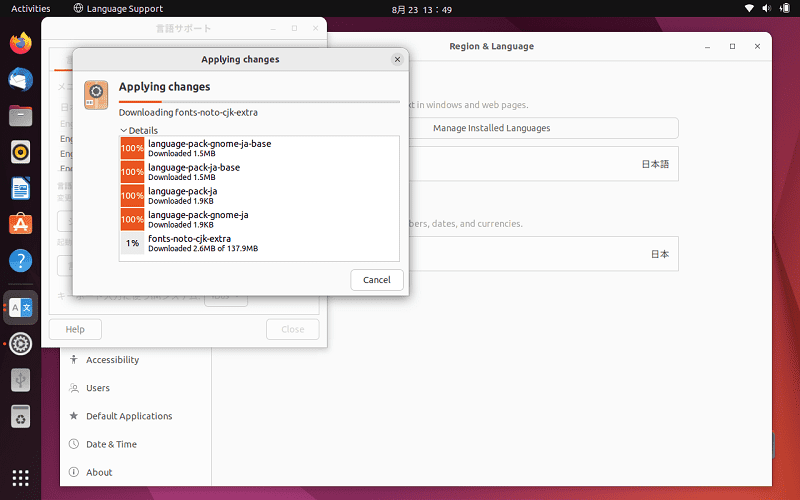The width and height of the screenshot is (800, 500).
Task: Open the 日本 formats row
Action: [542, 254]
